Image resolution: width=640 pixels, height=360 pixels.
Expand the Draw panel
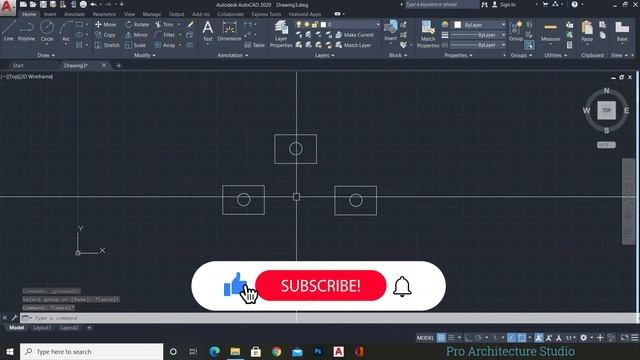pos(46,55)
